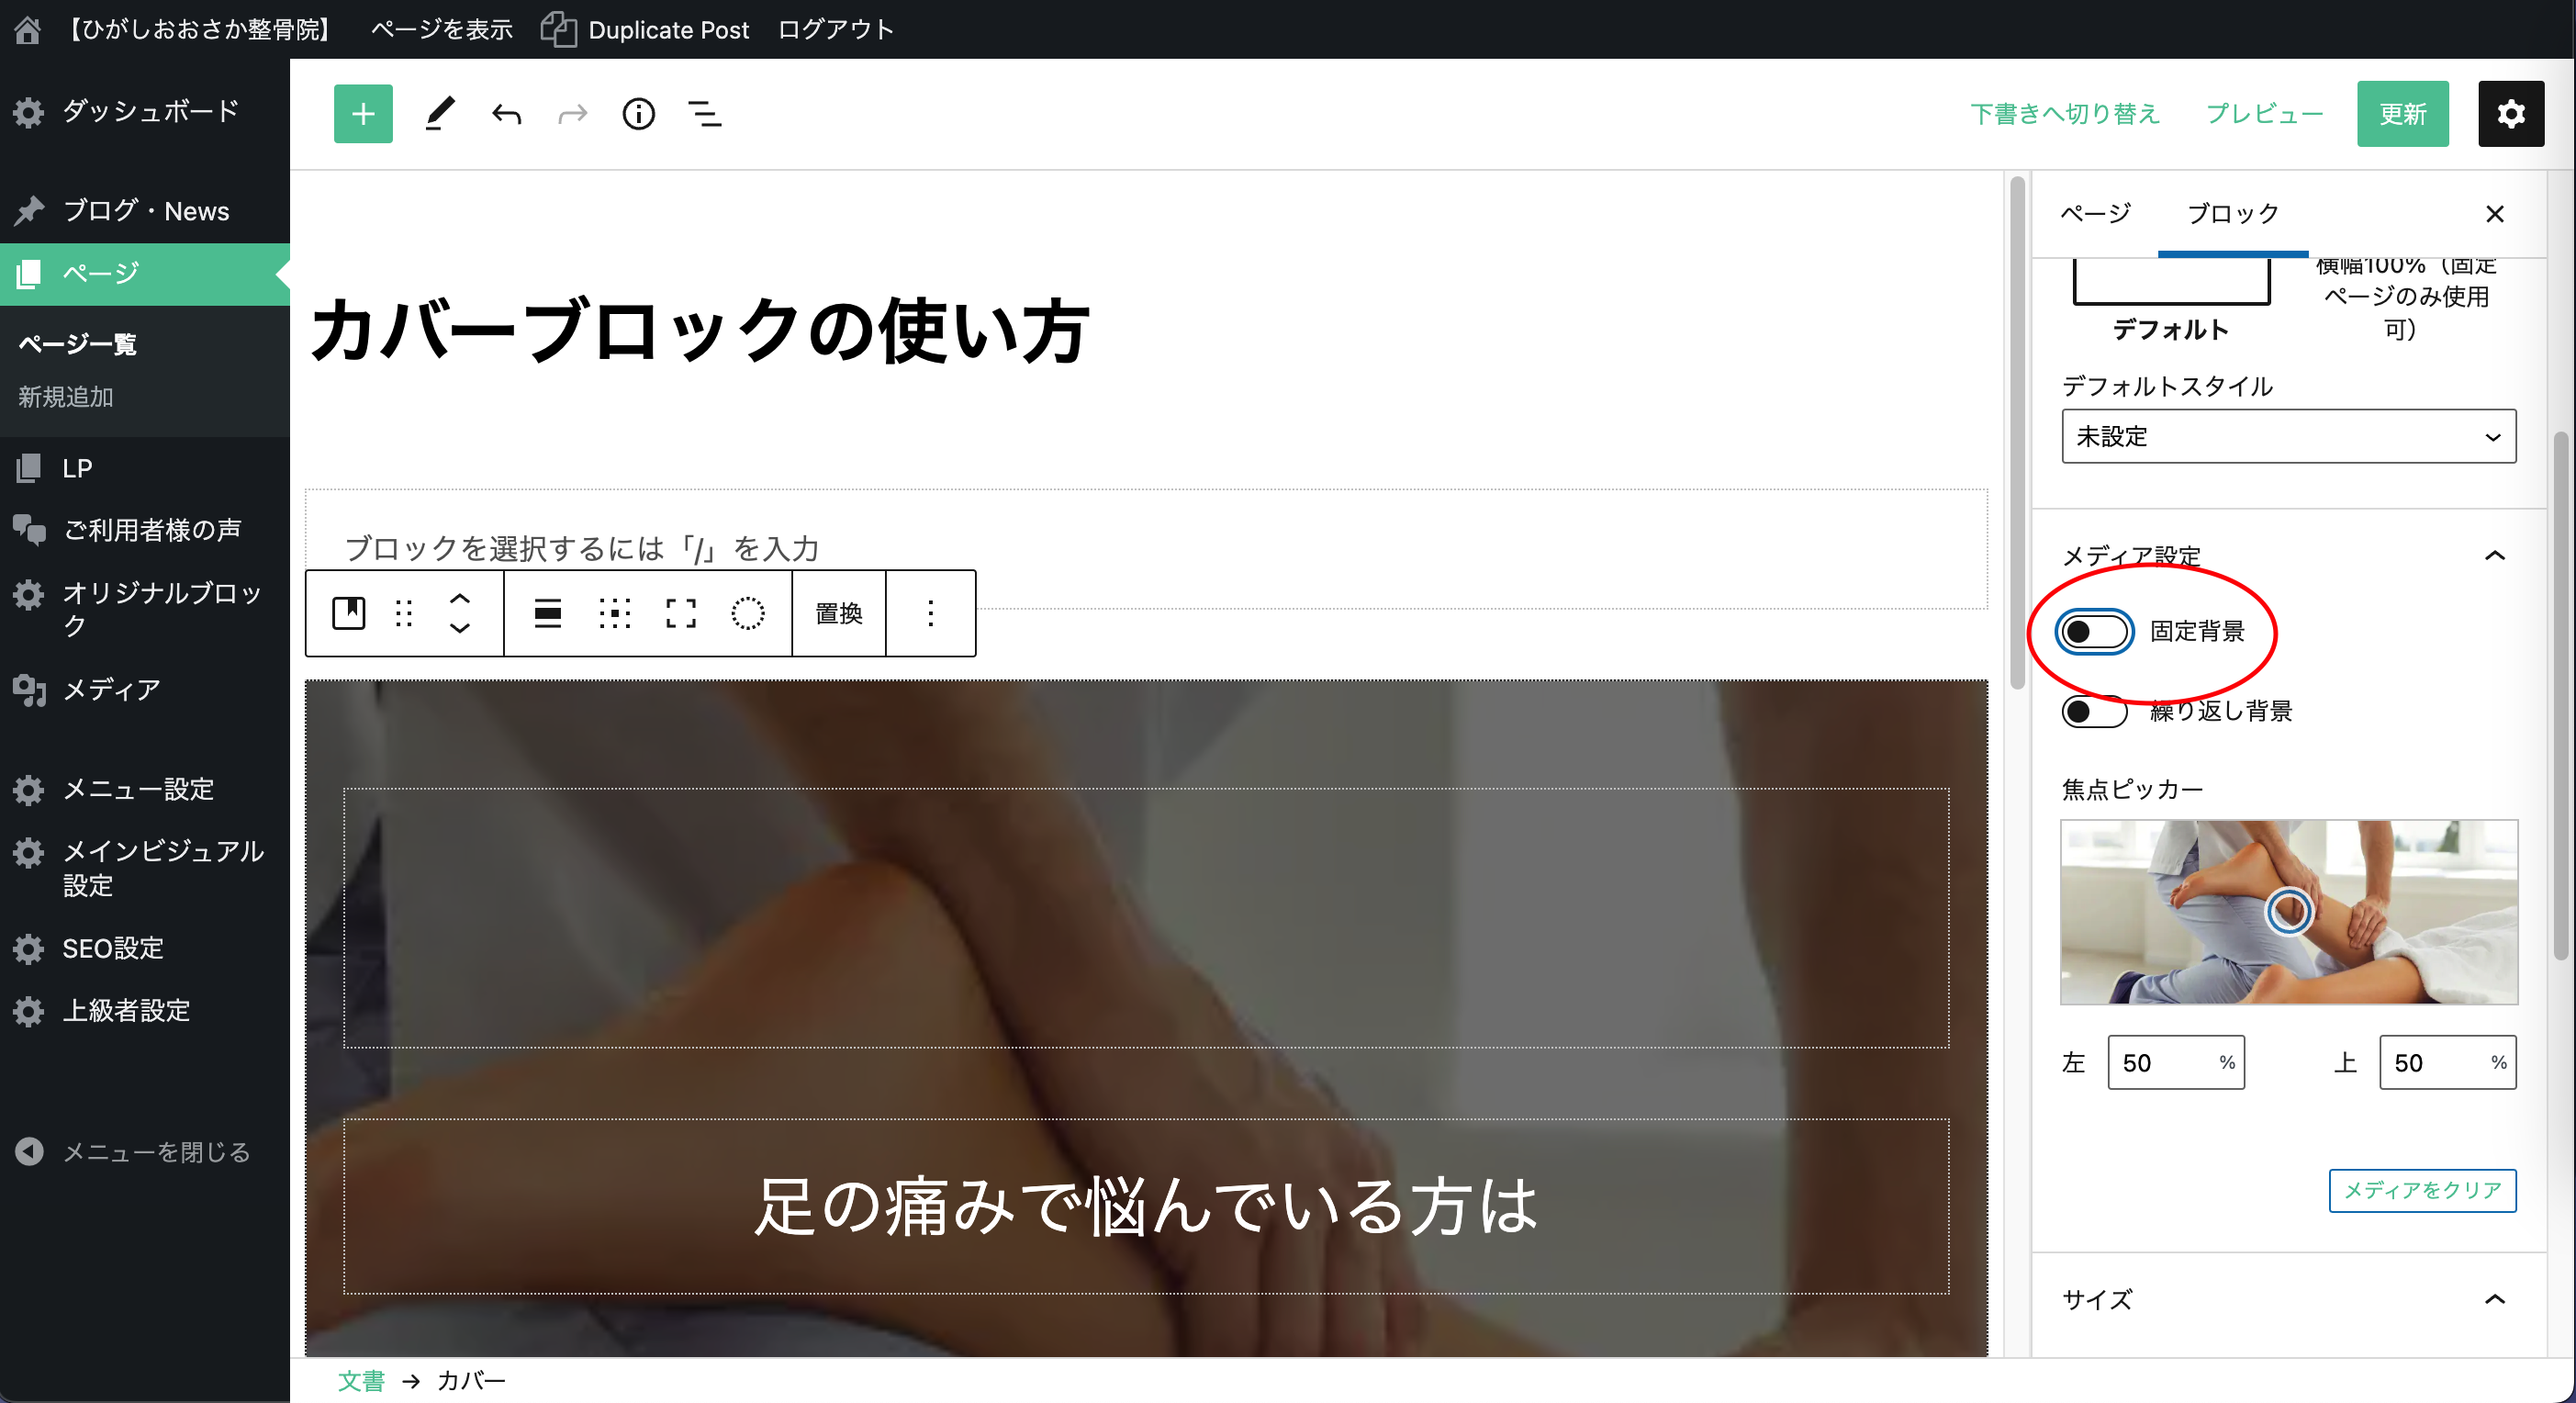
Task: Click the 更新 button
Action: [2402, 114]
